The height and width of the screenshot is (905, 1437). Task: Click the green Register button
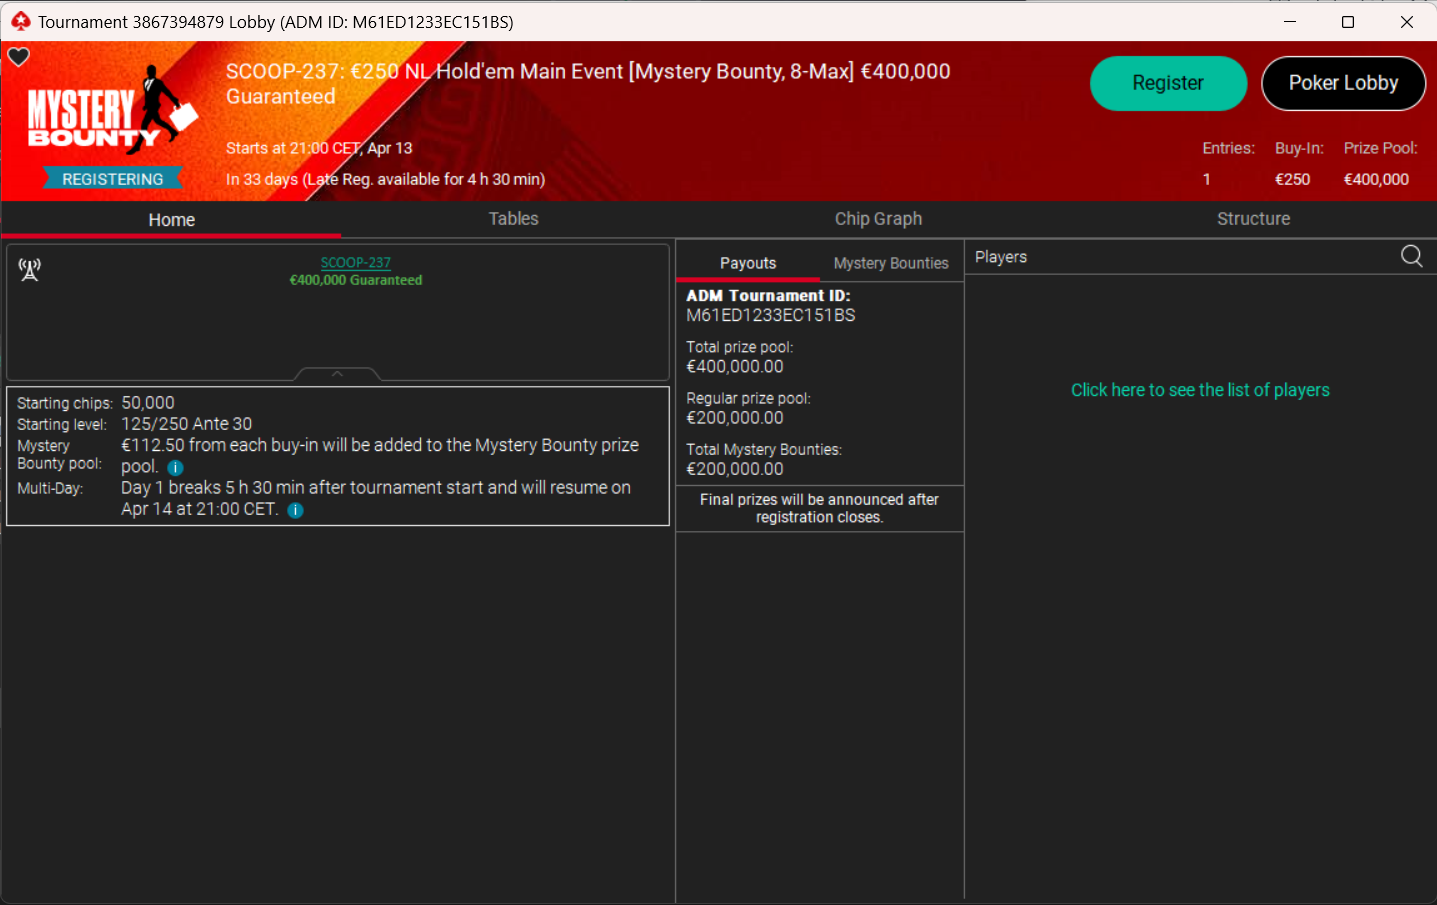pyautogui.click(x=1168, y=83)
